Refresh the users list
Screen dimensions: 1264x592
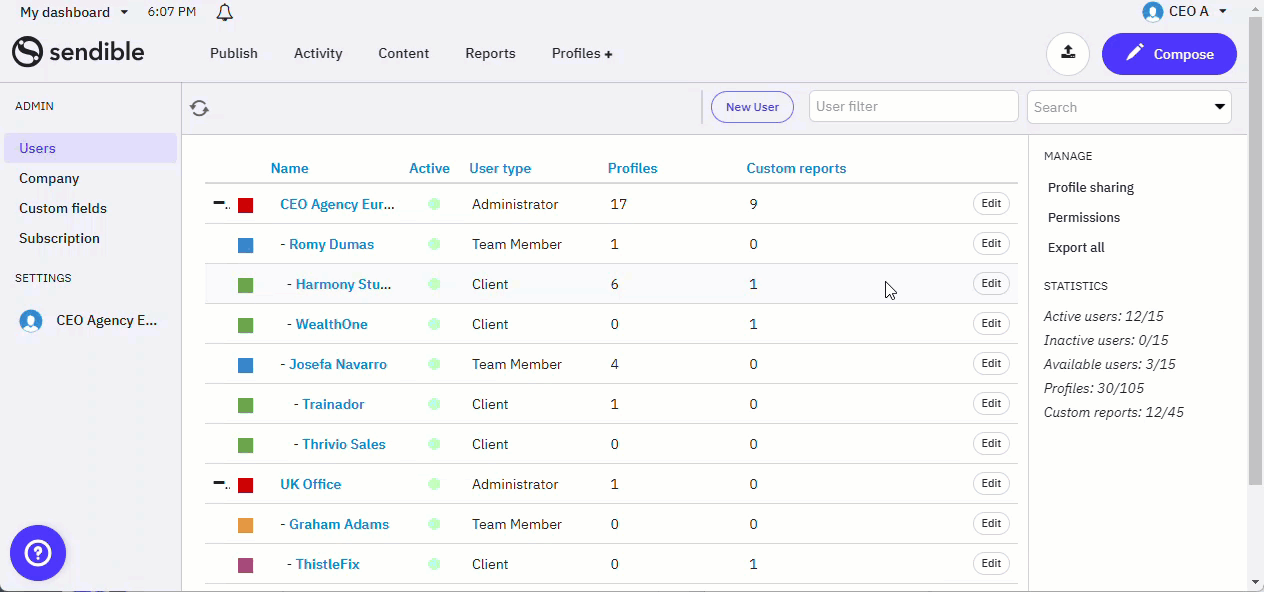coord(199,108)
